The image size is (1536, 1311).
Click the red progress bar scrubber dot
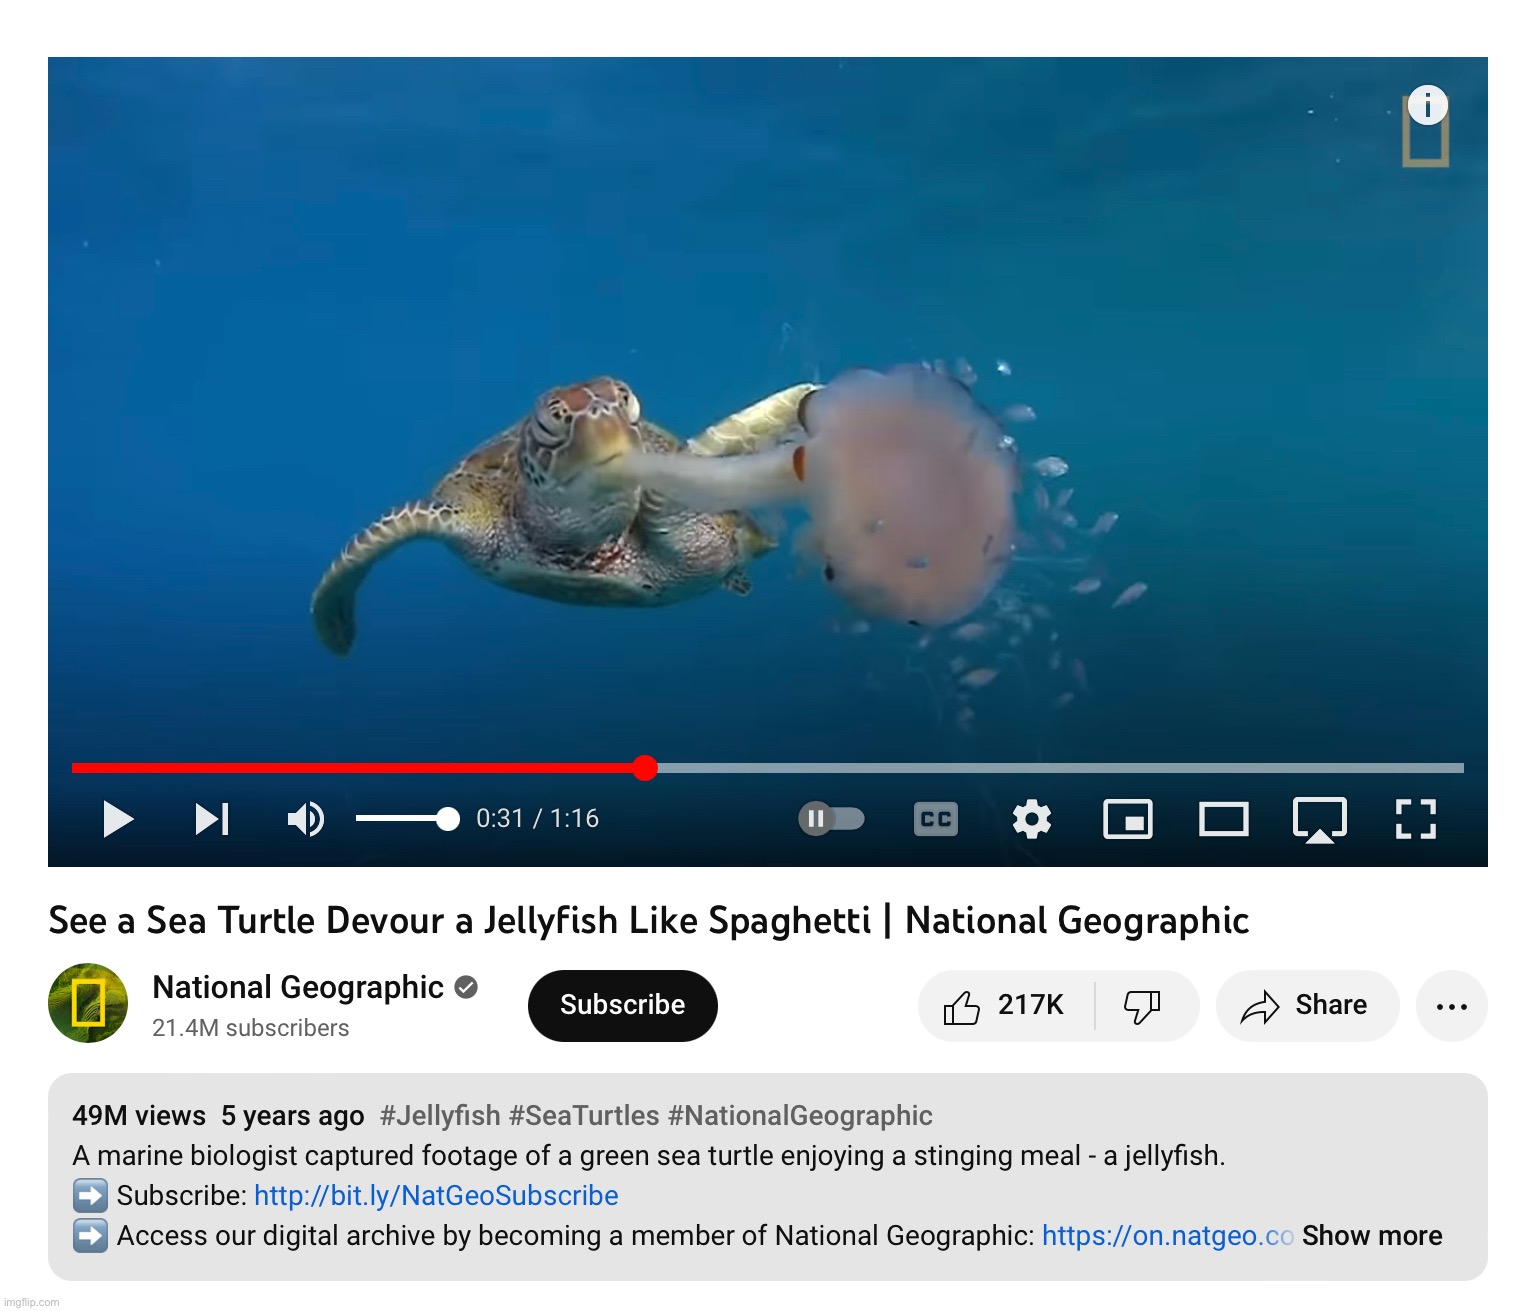tap(645, 768)
